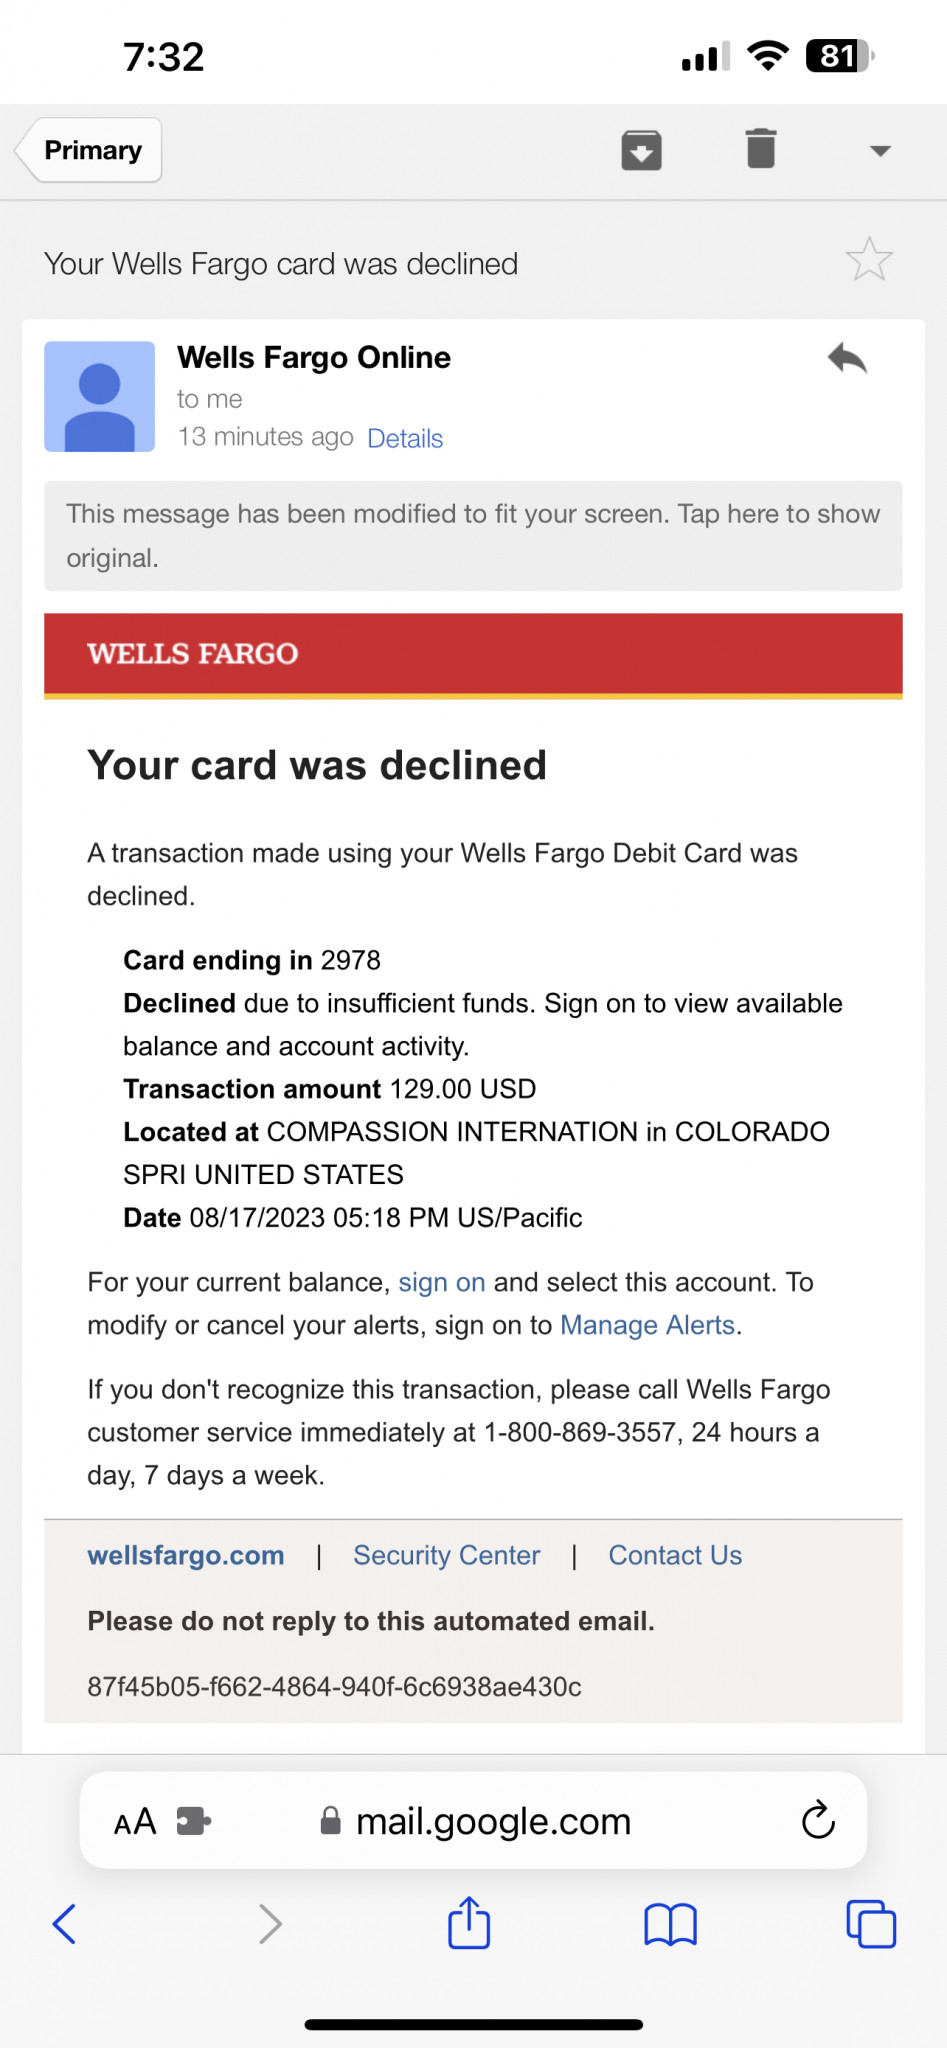
Task: Archive this email with the archive icon
Action: (x=641, y=151)
